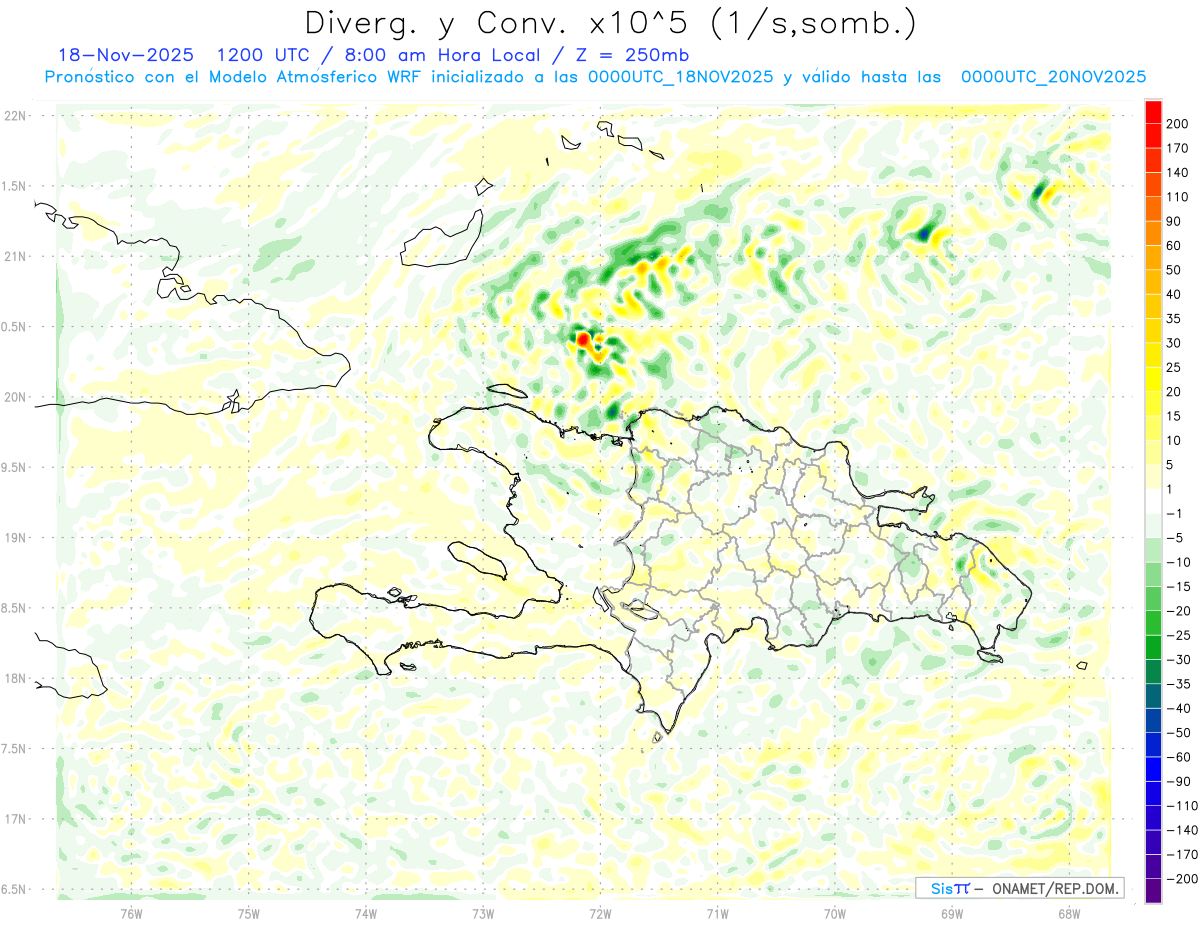Click the '17N' latitude label

[x=14, y=820]
